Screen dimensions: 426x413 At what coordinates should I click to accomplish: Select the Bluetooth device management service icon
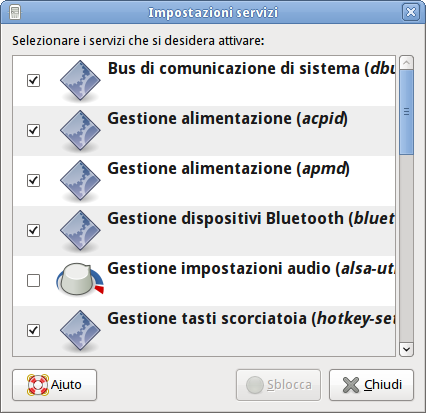click(x=80, y=231)
